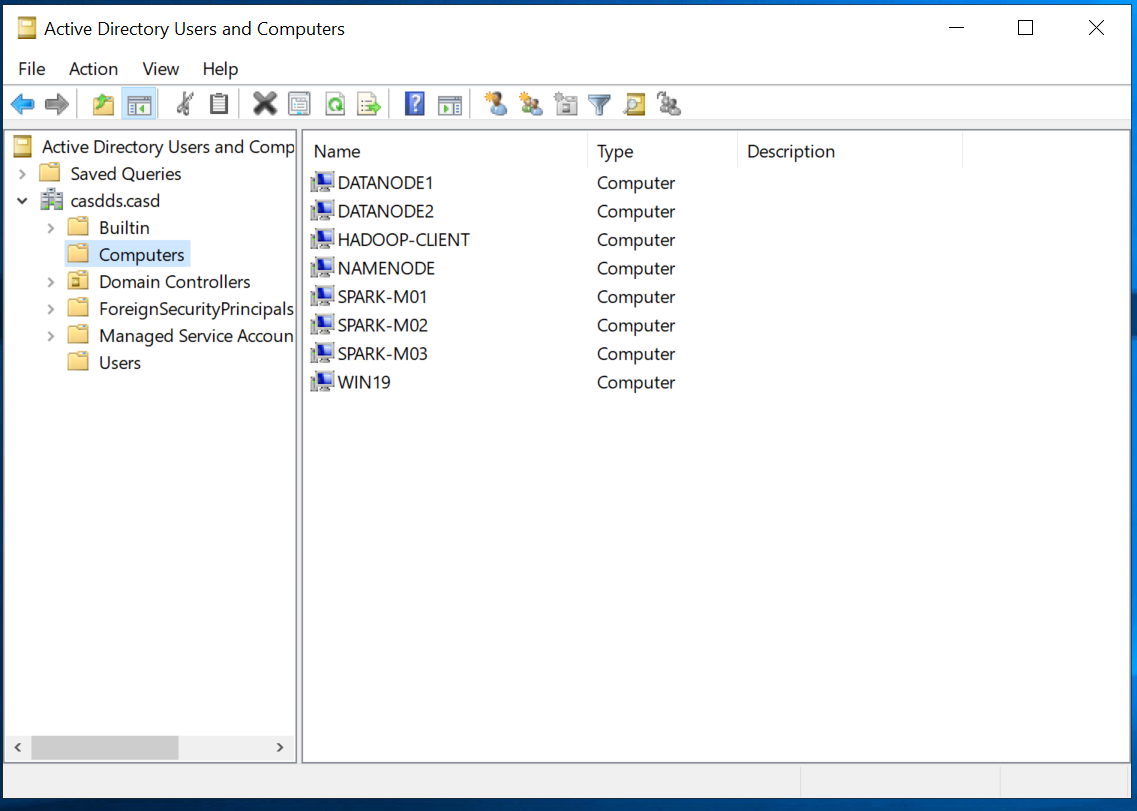Image resolution: width=1137 pixels, height=811 pixels.
Task: Refresh the list using the refresh icon
Action: coord(334,103)
